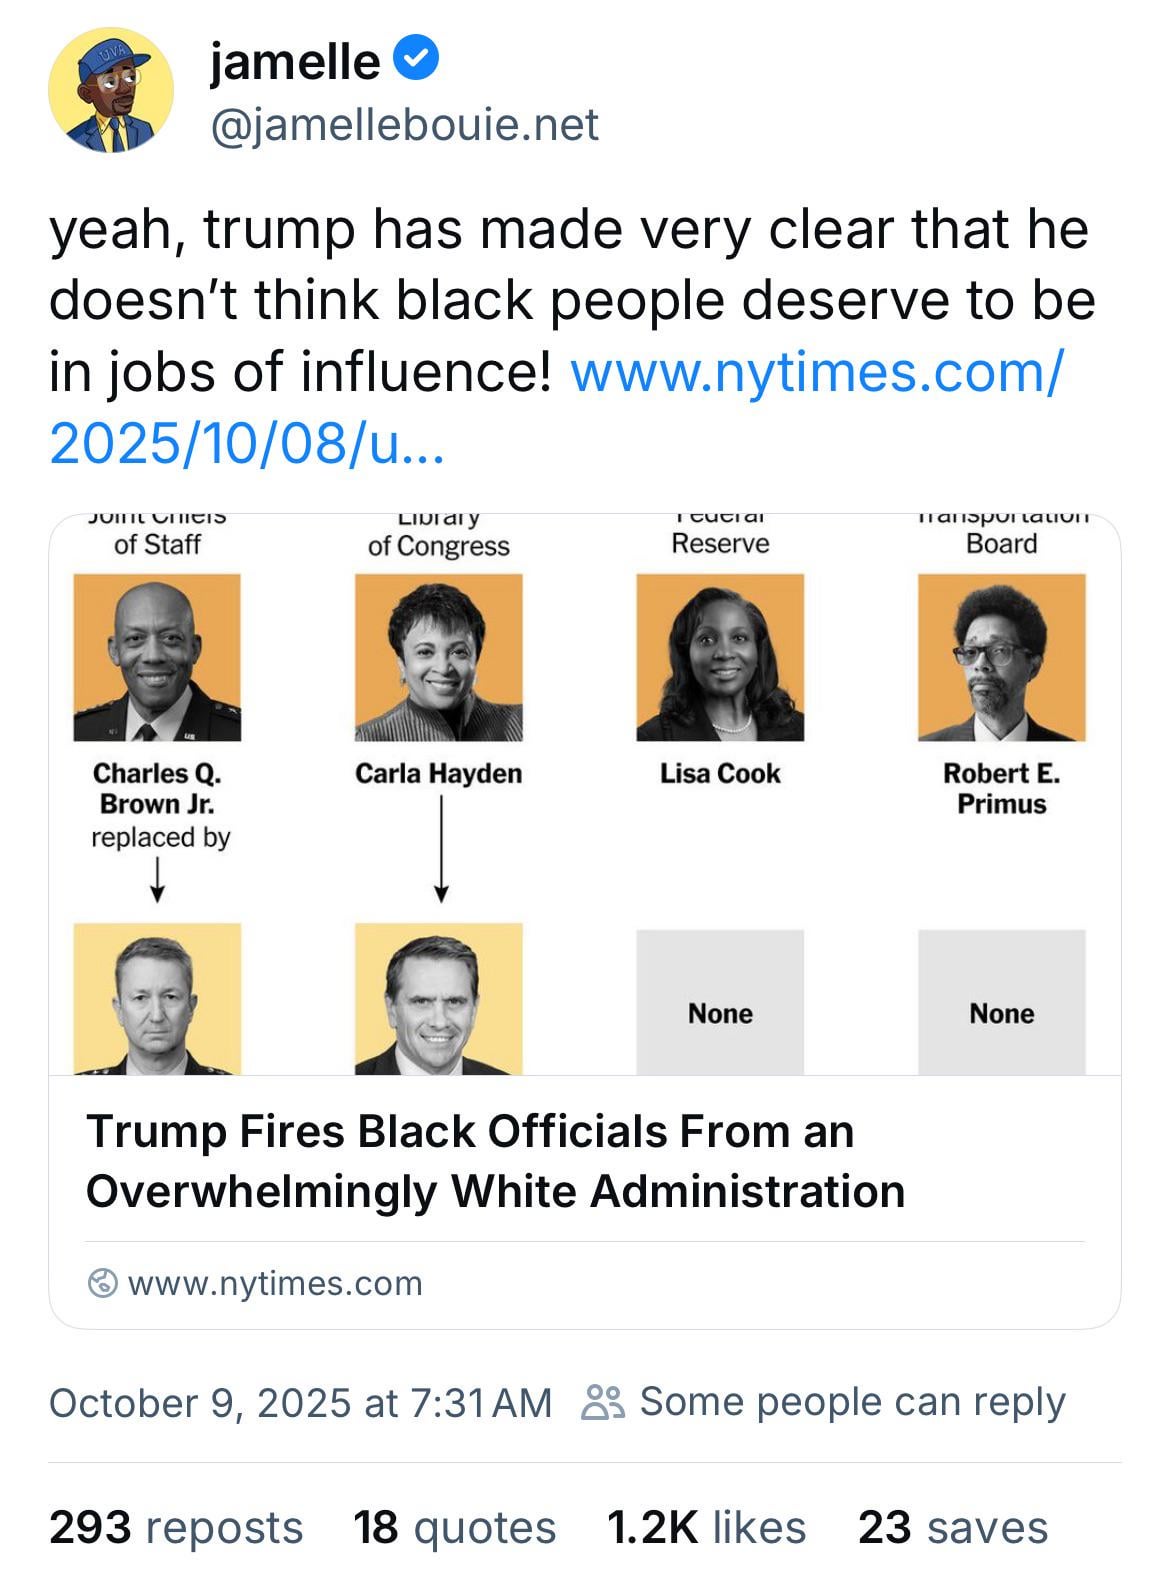
Task: Click the people icon for reply settings
Action: coord(603,1402)
